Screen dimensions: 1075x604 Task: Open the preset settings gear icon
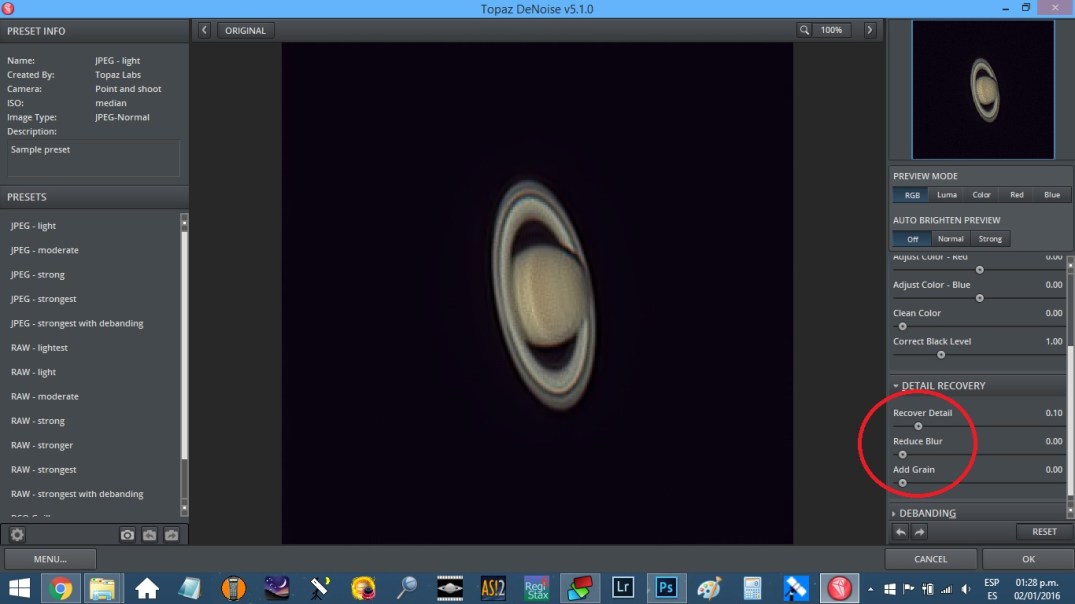point(17,535)
